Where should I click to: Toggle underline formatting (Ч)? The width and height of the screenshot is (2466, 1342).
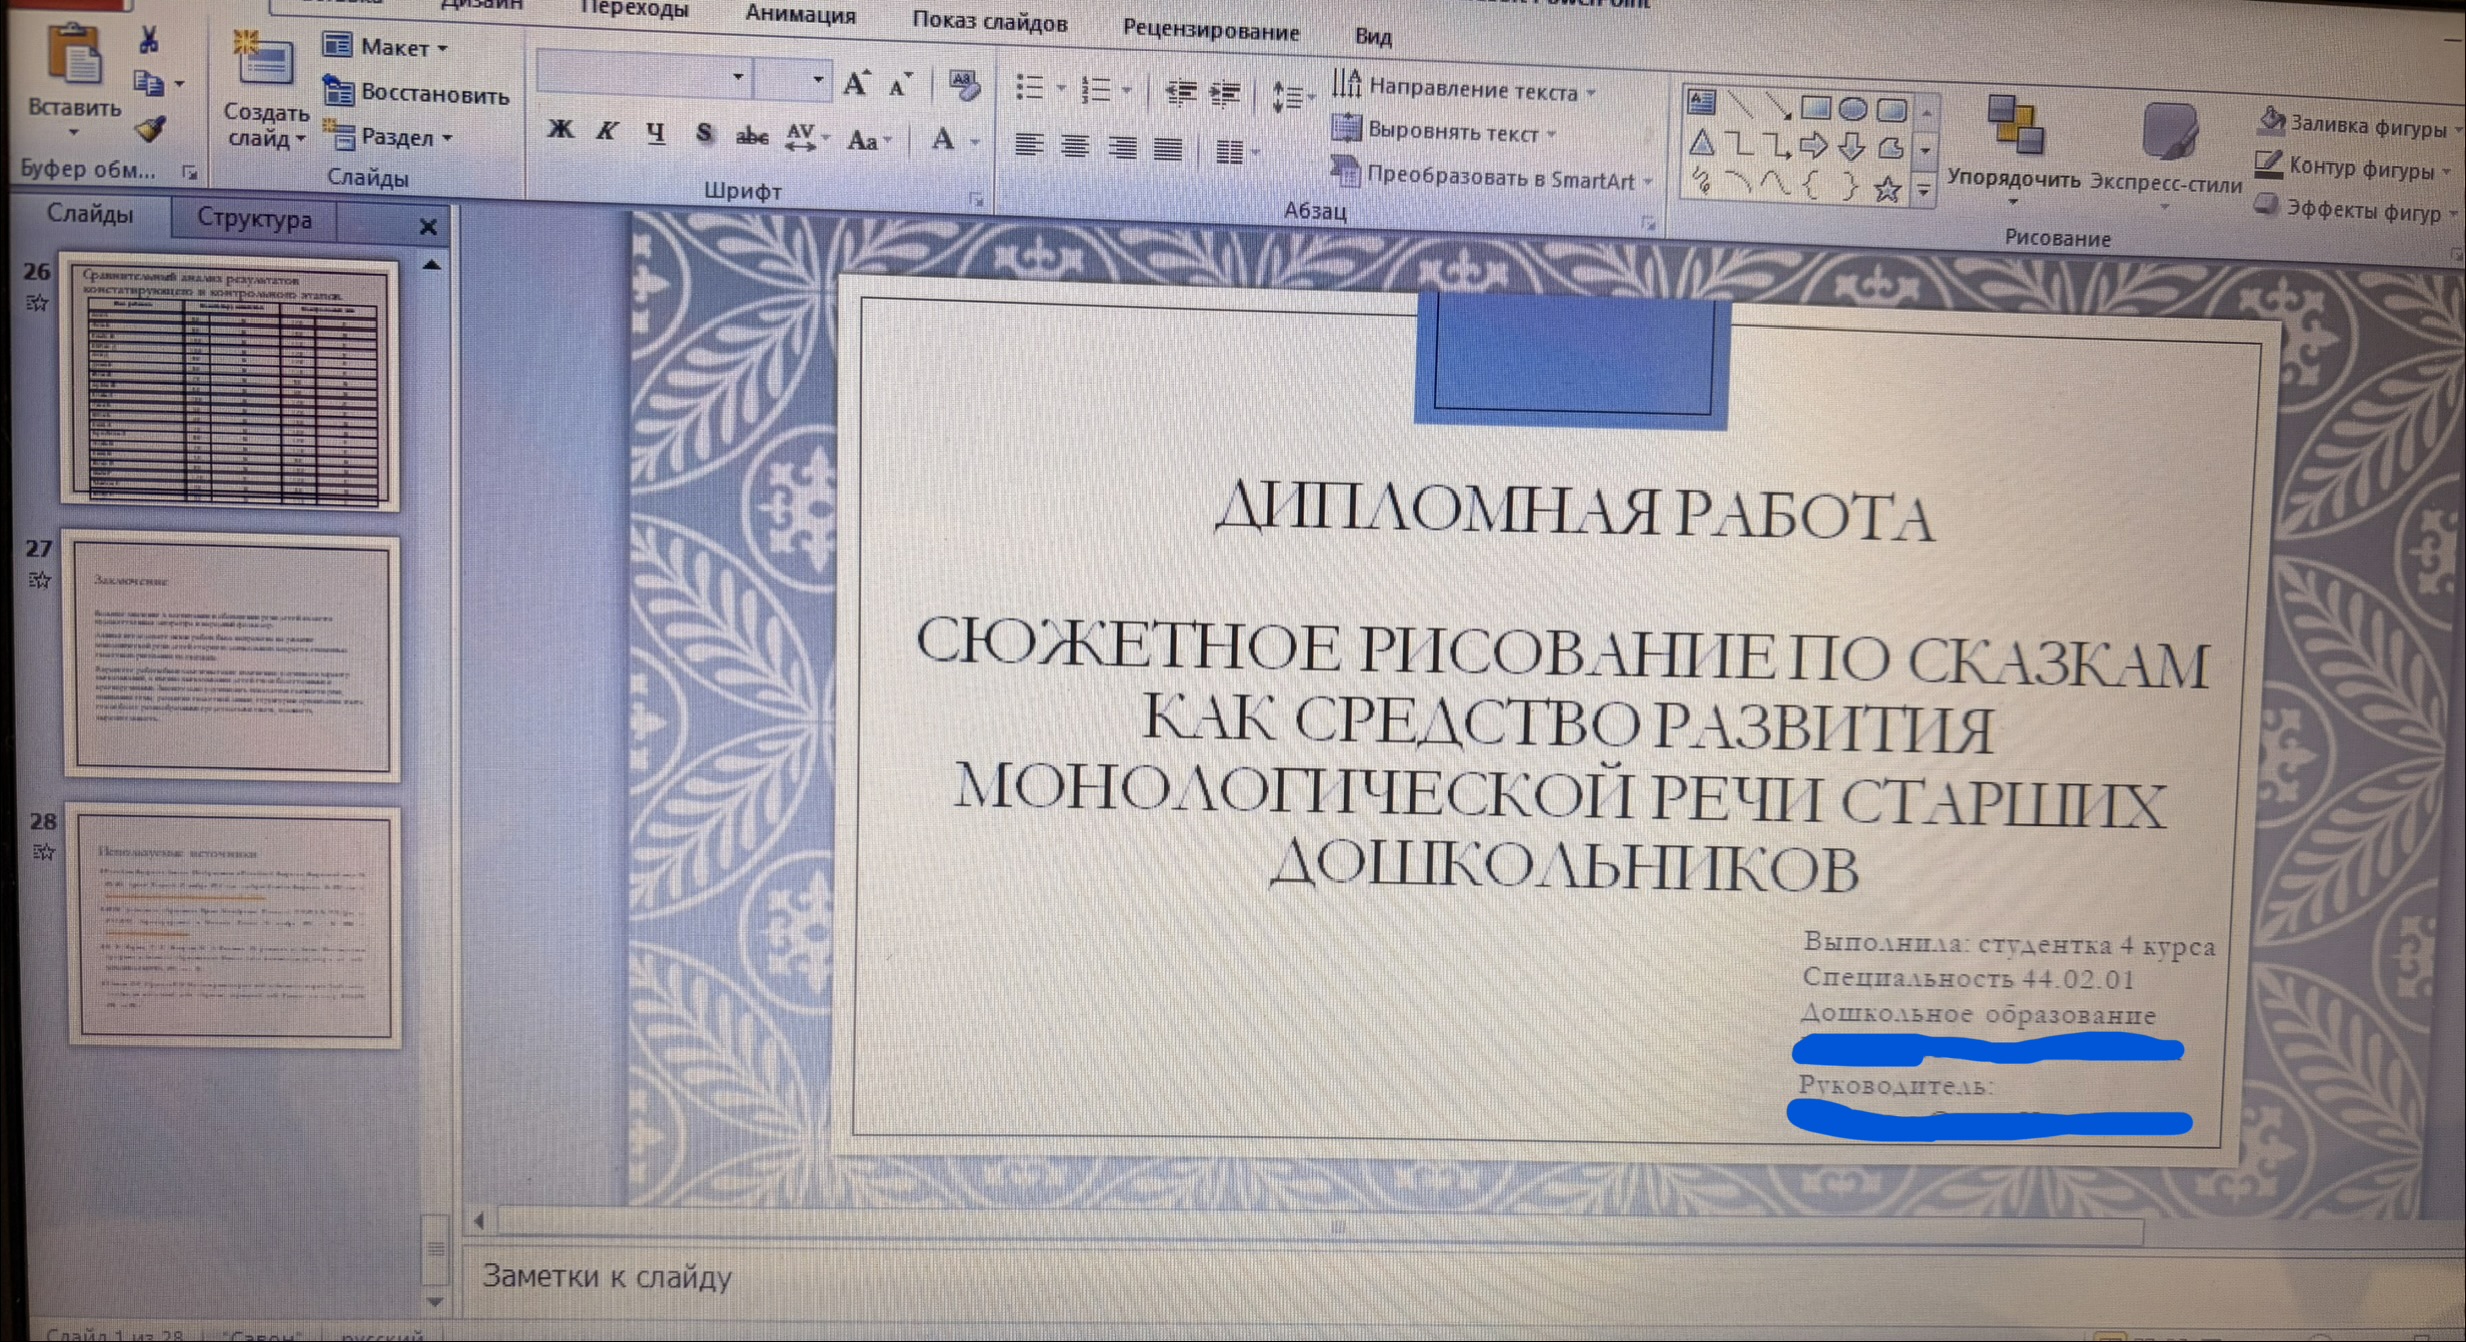655,133
